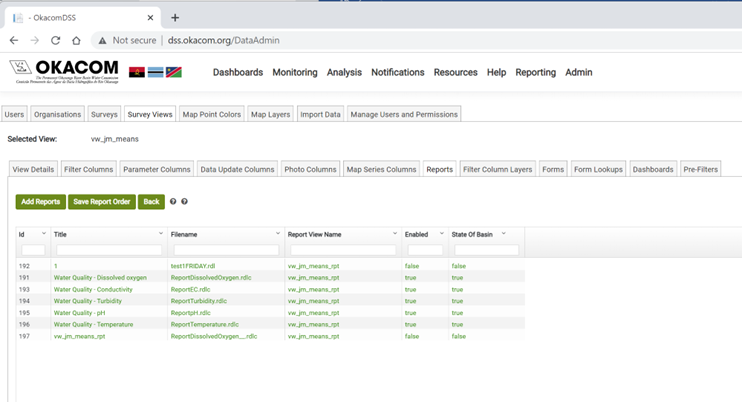
Task: Click the Botswana flag icon
Action: tap(155, 72)
